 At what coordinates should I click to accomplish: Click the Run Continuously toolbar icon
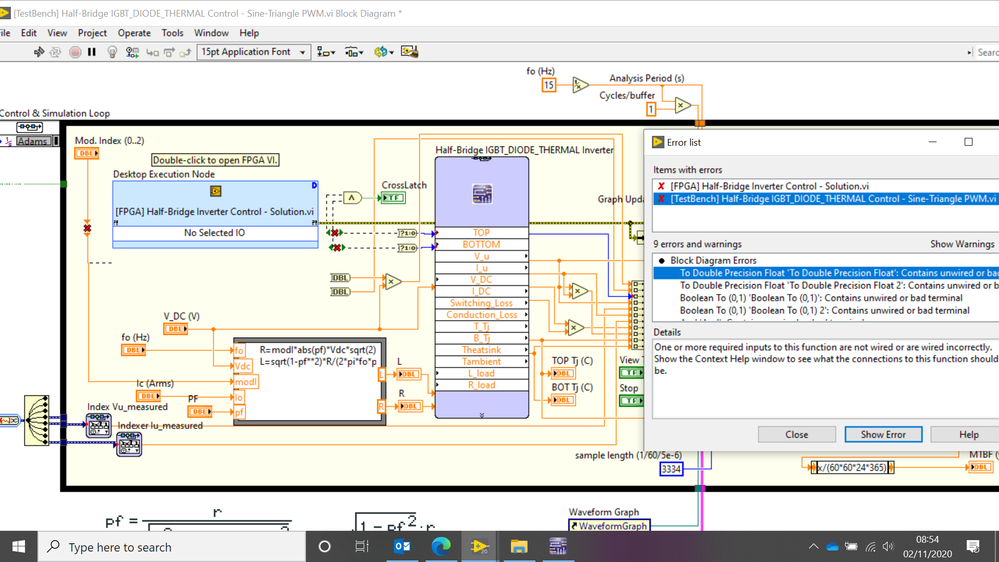point(55,52)
